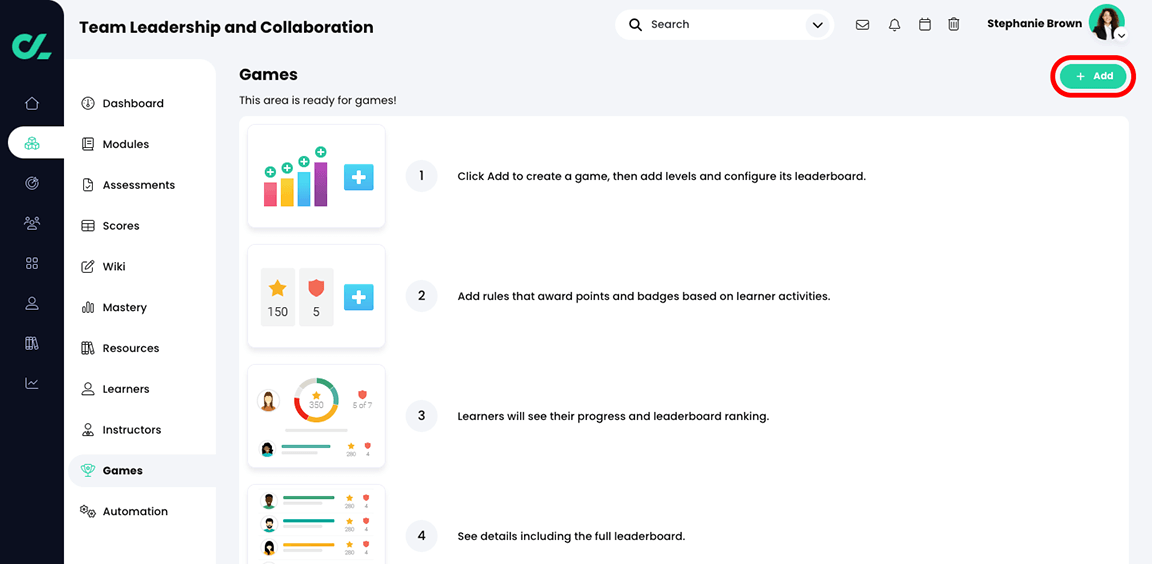The image size is (1152, 564).
Task: Click the app logo in top-left corner
Action: pyautogui.click(x=31, y=46)
